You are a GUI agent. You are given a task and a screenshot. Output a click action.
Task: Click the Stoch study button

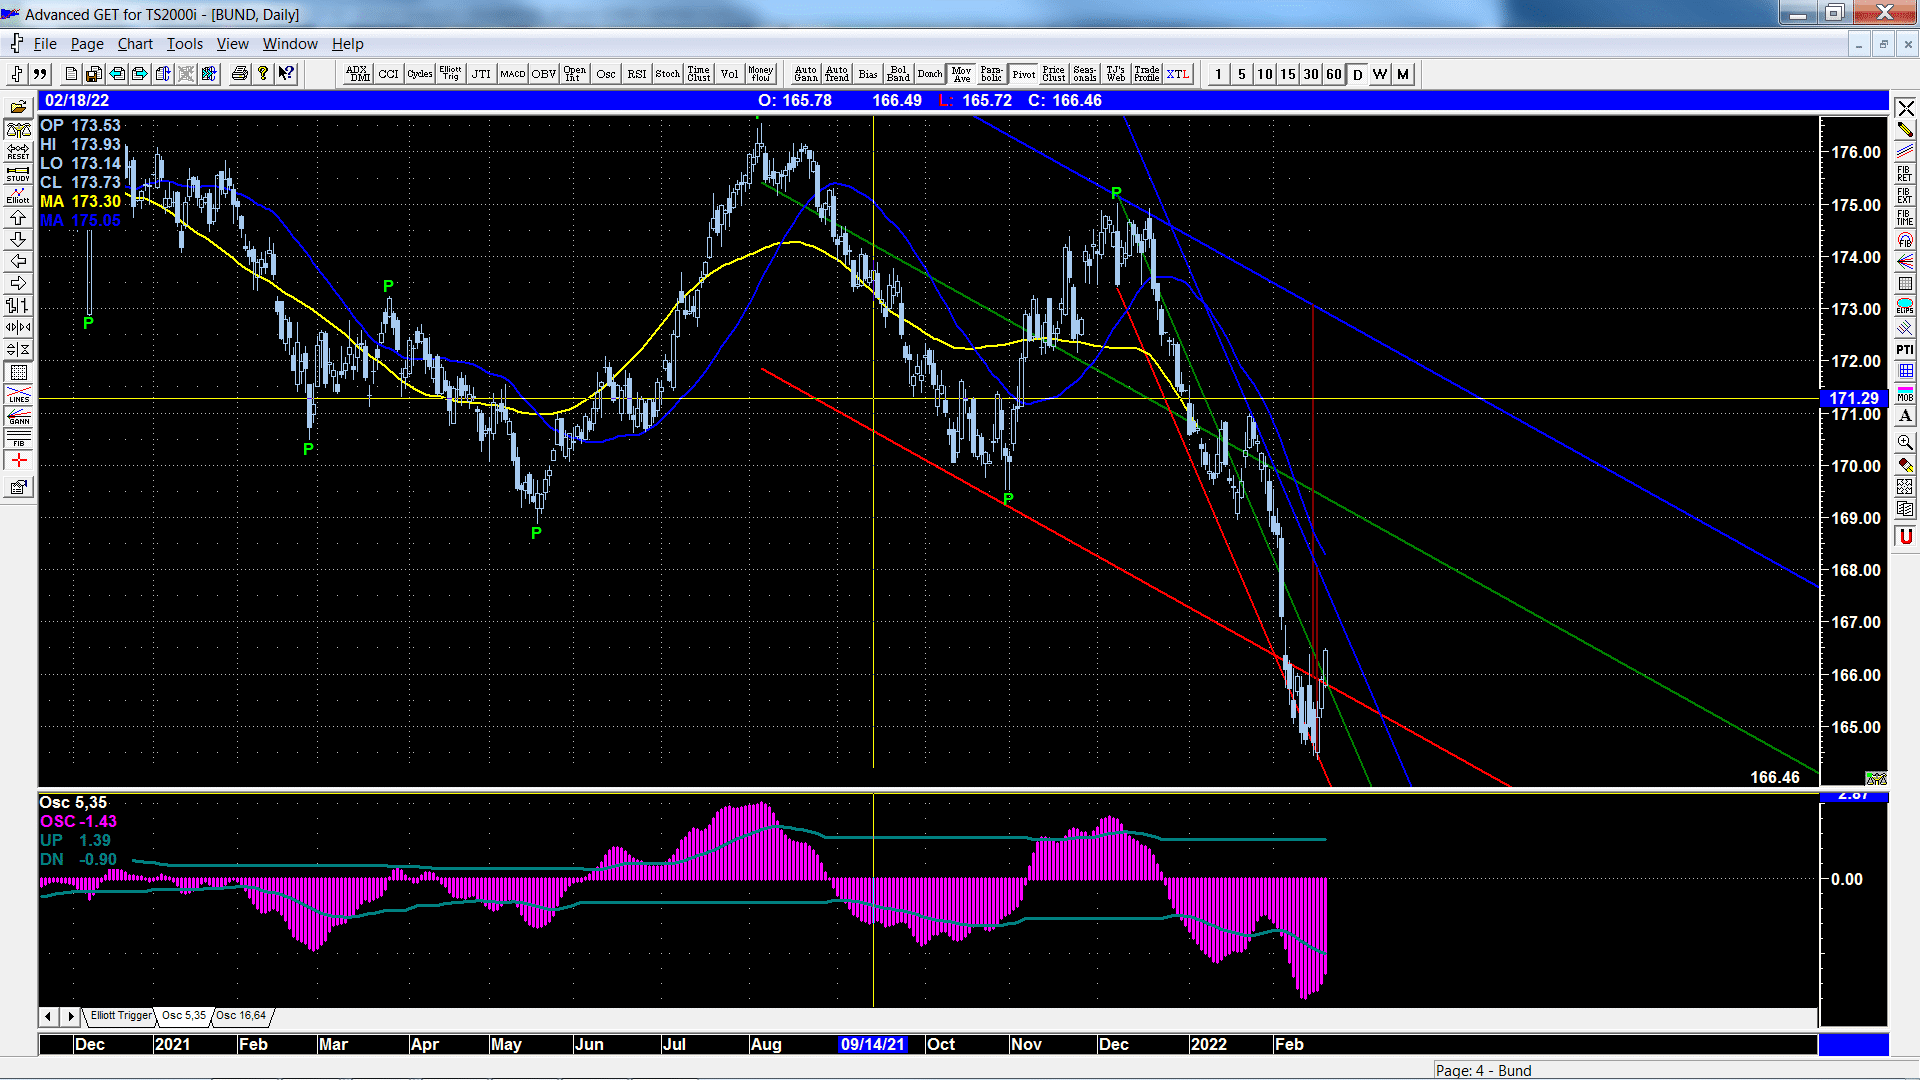pos(667,74)
